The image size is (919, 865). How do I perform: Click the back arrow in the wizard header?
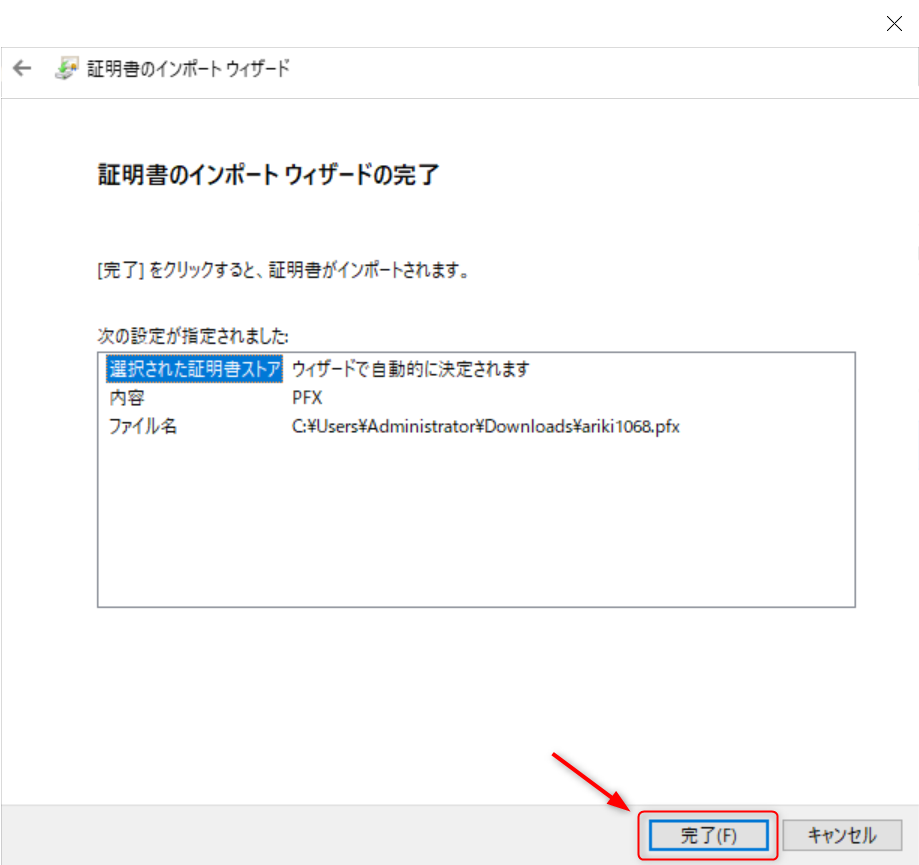pos(22,69)
